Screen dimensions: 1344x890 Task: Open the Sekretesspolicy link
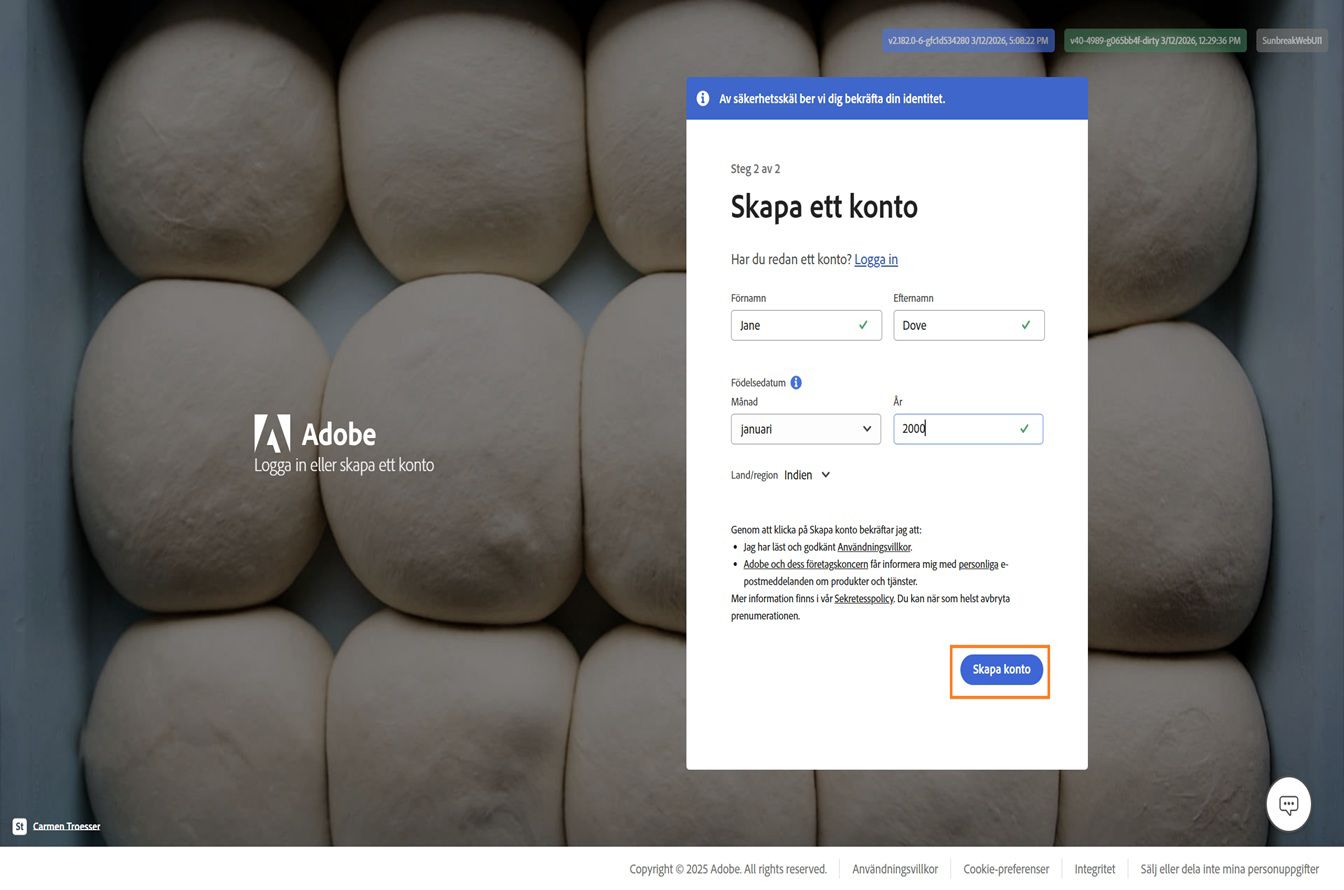click(x=863, y=598)
